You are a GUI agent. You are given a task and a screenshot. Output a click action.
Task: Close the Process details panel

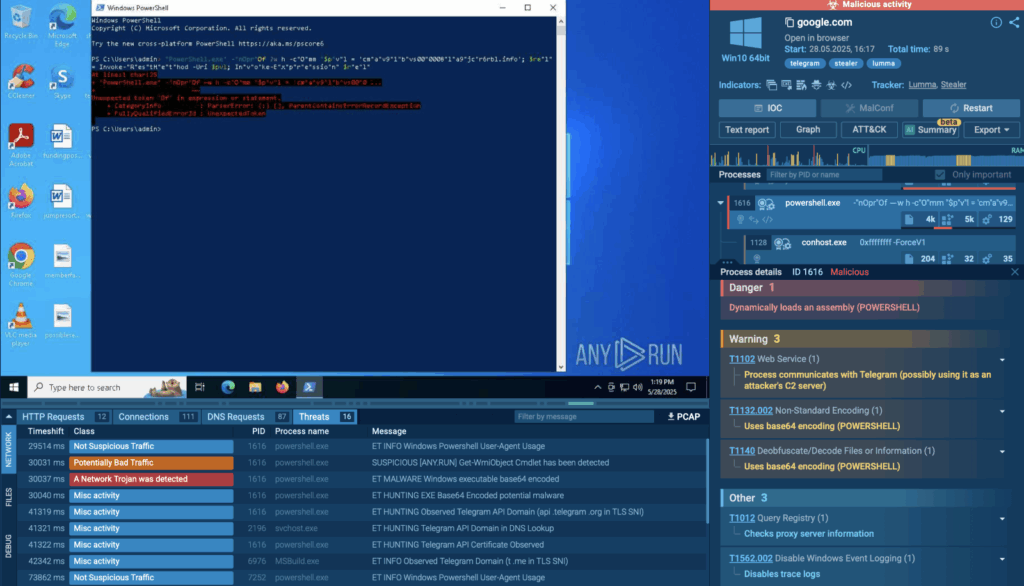pyautogui.click(x=1014, y=272)
